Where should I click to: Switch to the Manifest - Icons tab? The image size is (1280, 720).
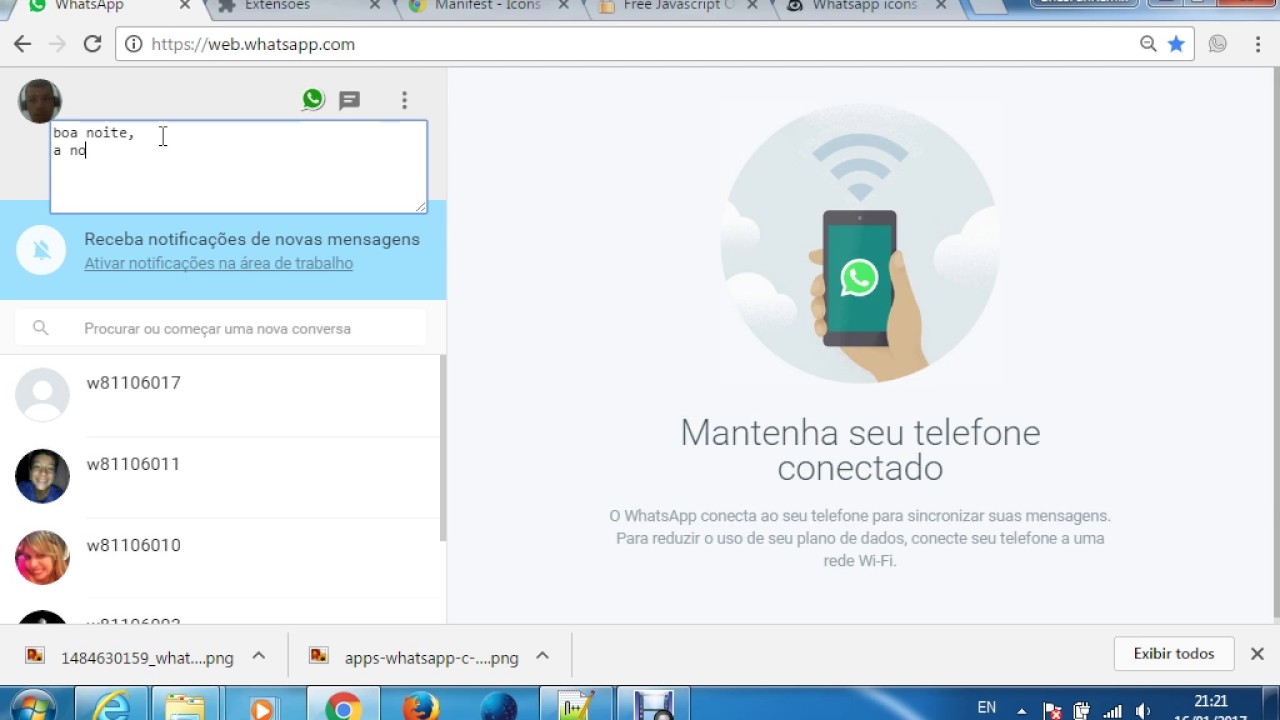[x=487, y=6]
